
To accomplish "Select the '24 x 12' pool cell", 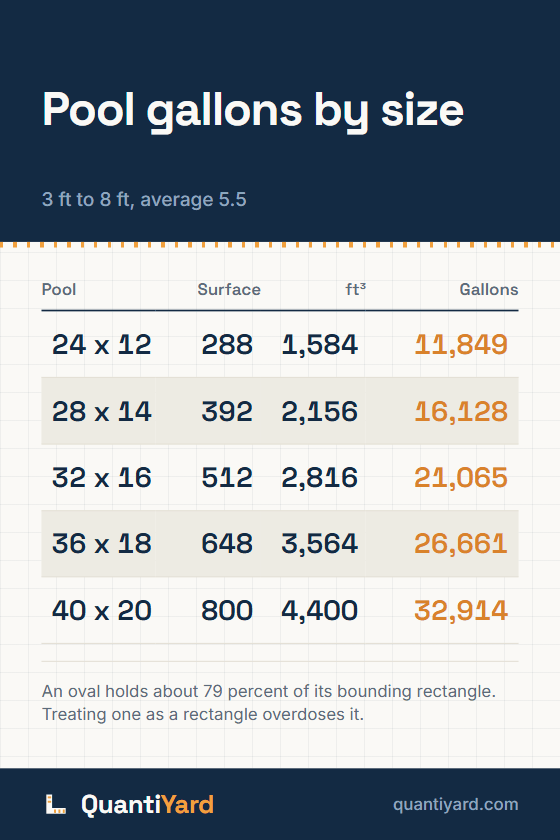I will (x=102, y=344).
